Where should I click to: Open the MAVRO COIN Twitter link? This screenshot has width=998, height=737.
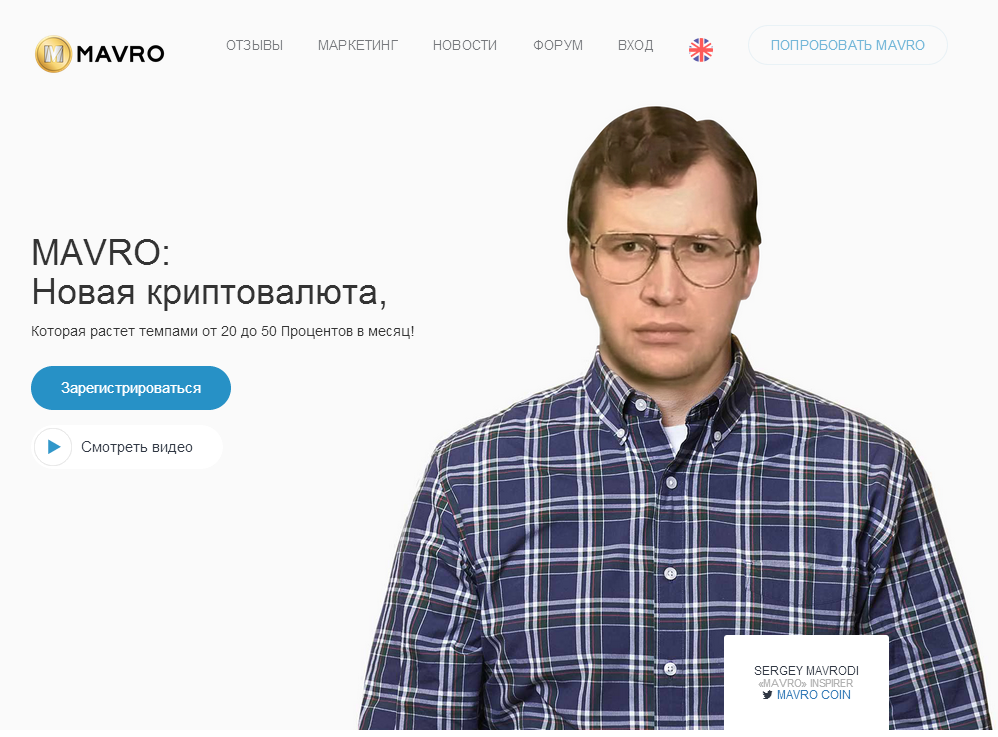coord(813,695)
